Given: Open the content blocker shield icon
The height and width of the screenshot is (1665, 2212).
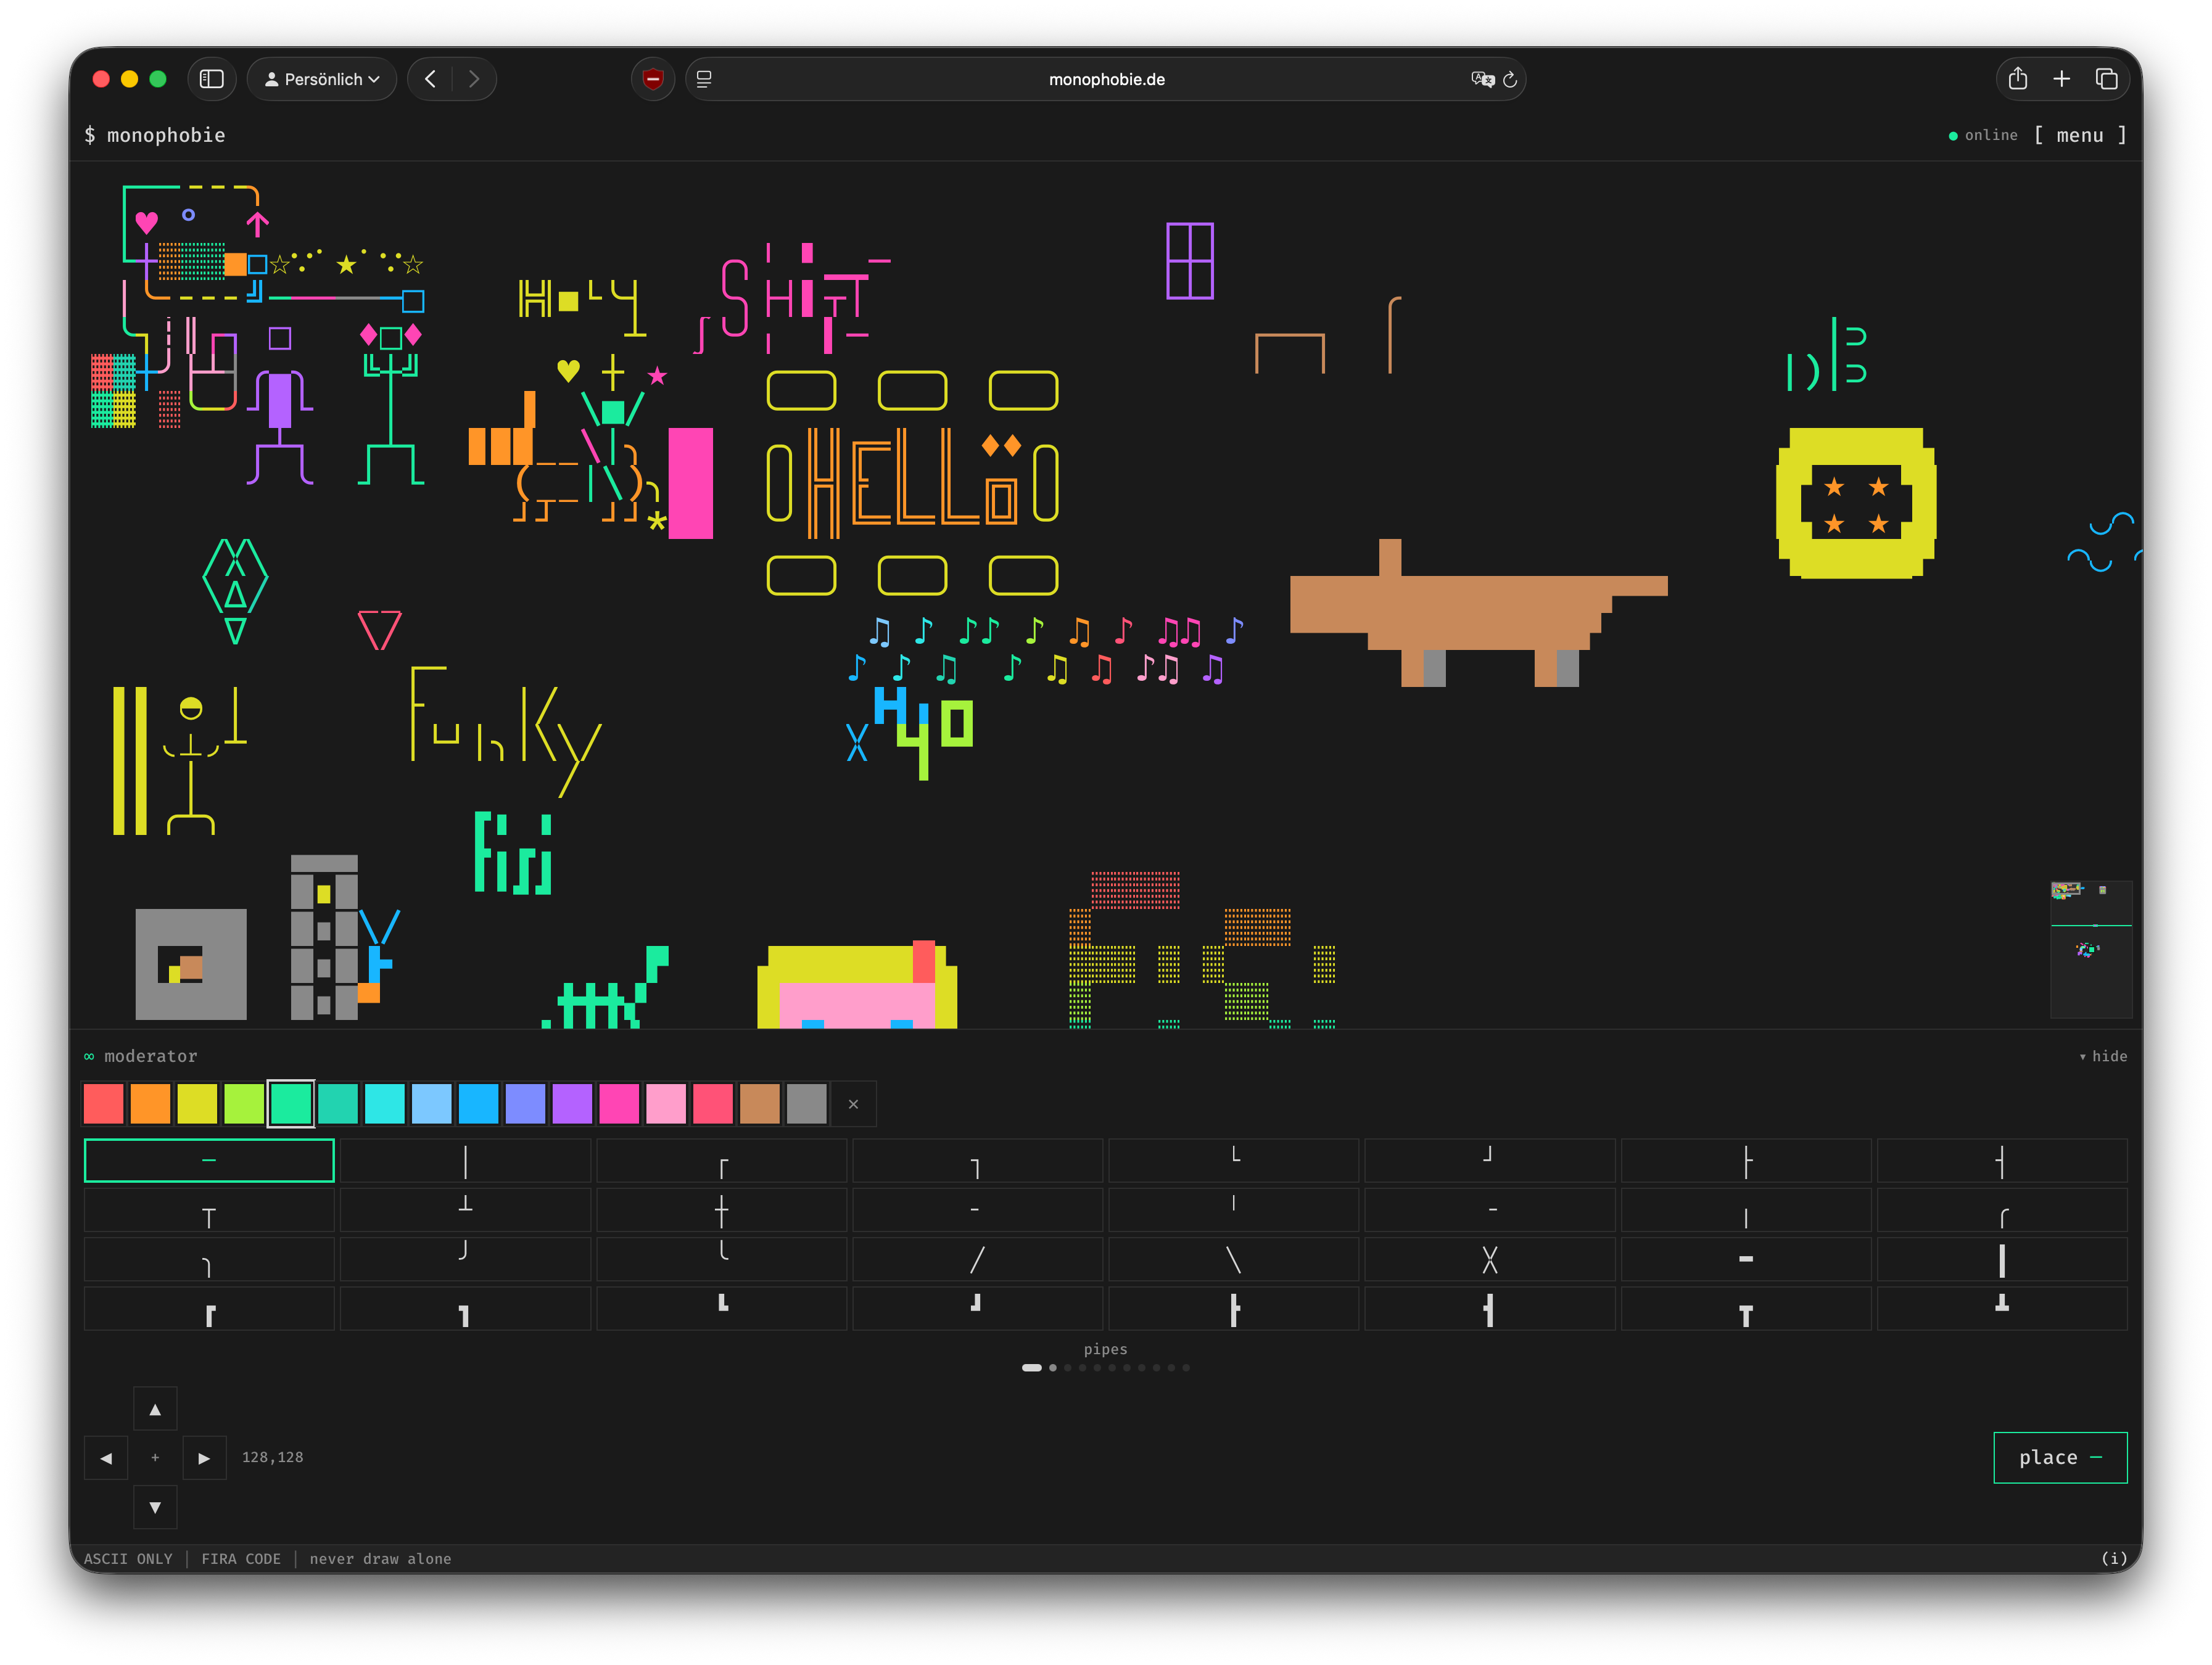Looking at the screenshot, I should (x=653, y=79).
